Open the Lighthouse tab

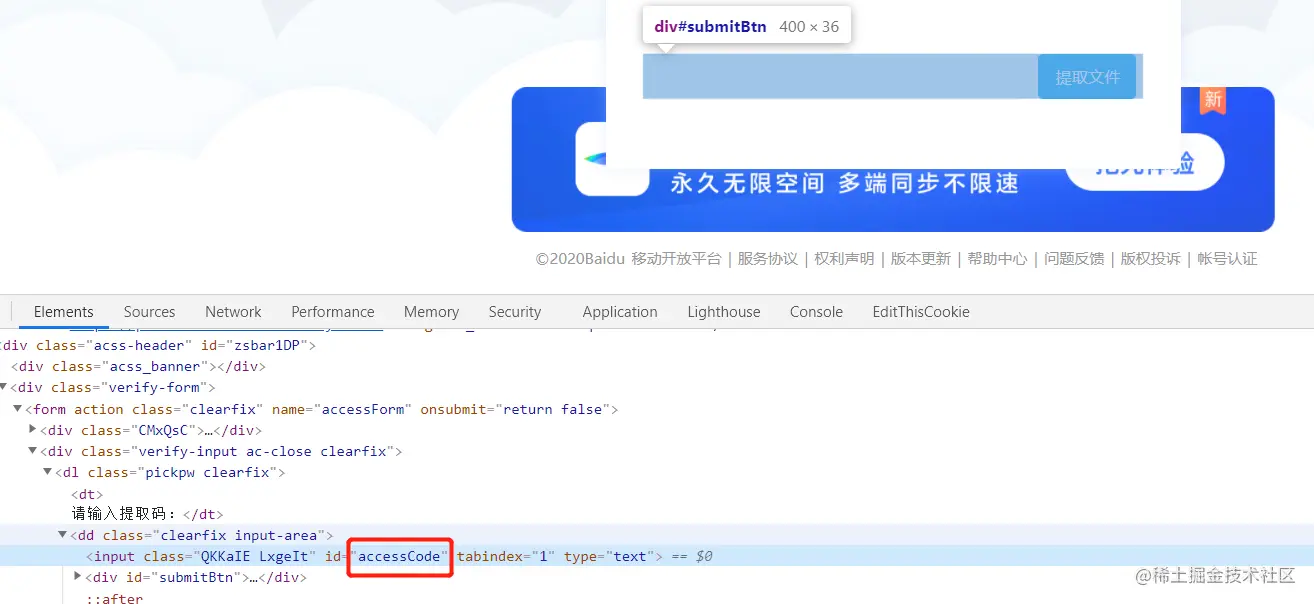(724, 312)
